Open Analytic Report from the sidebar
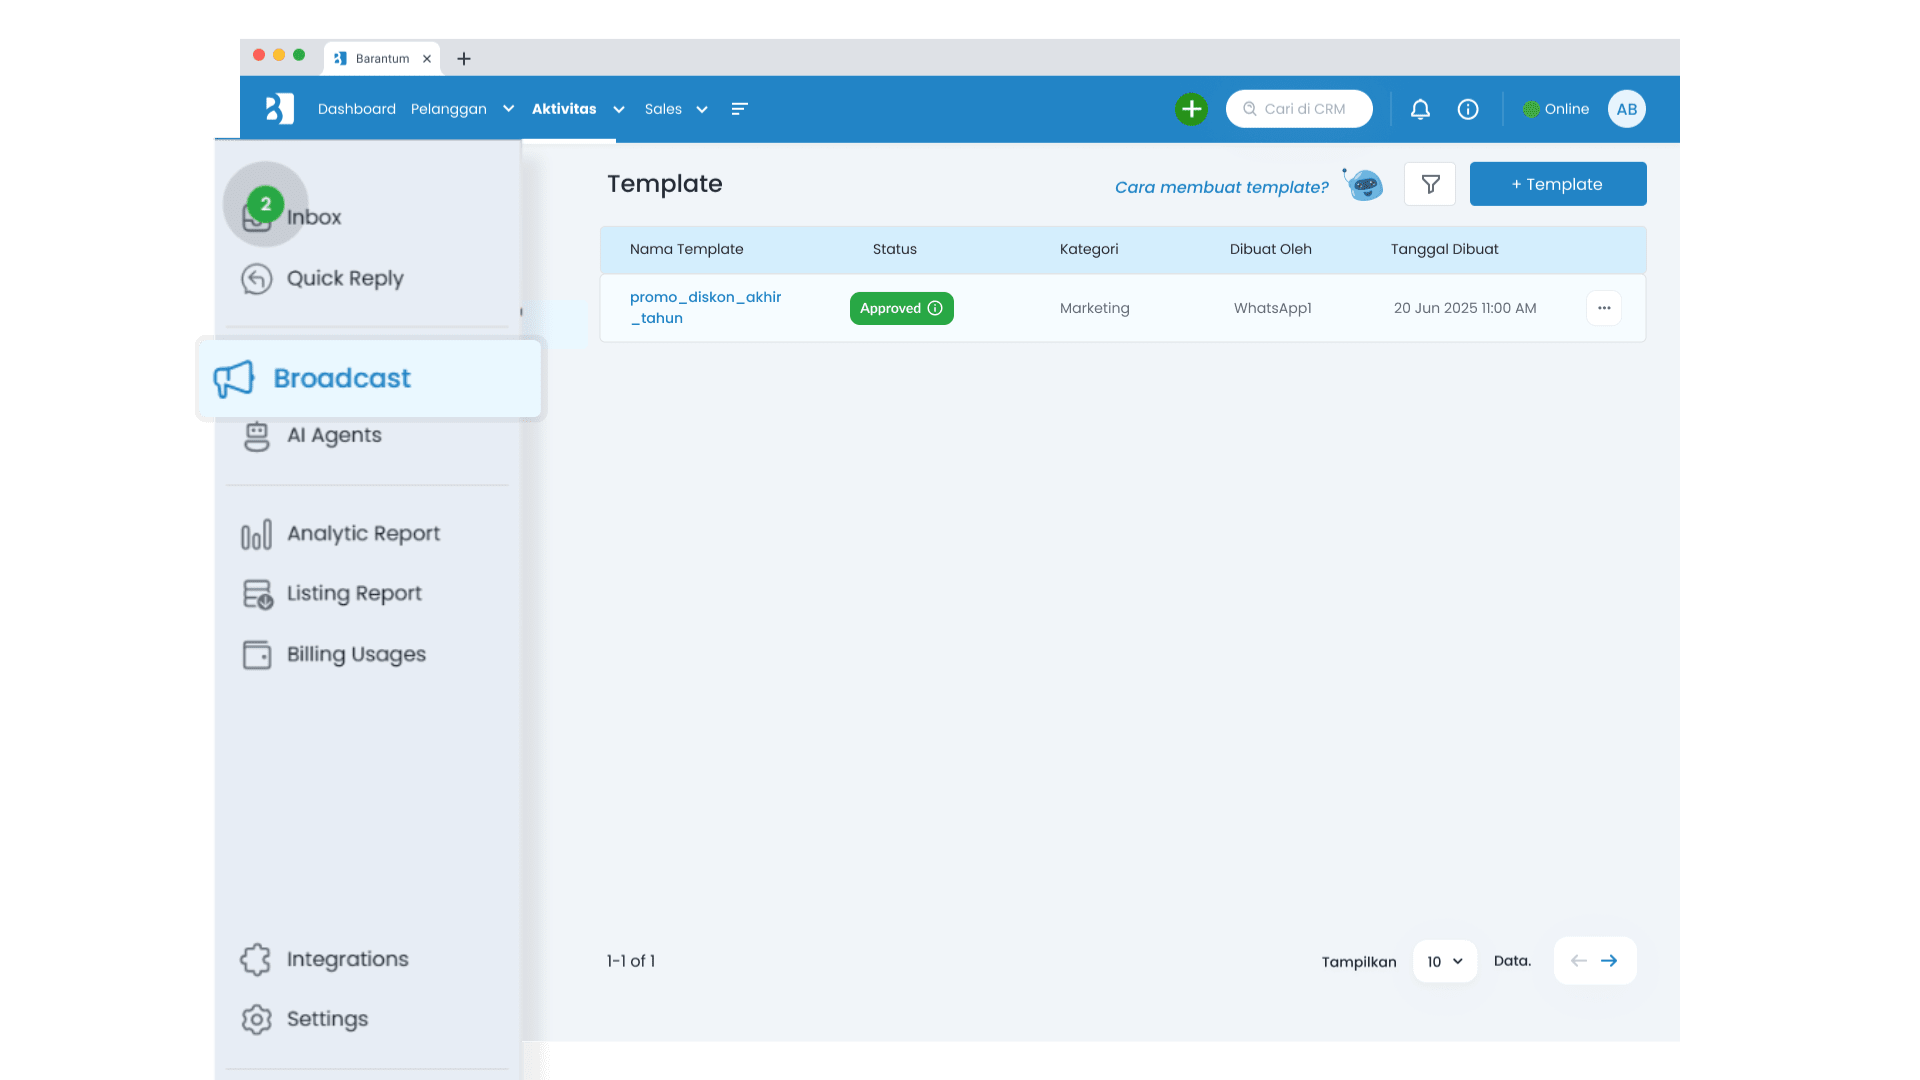Viewport: 1920px width, 1080px height. point(362,533)
